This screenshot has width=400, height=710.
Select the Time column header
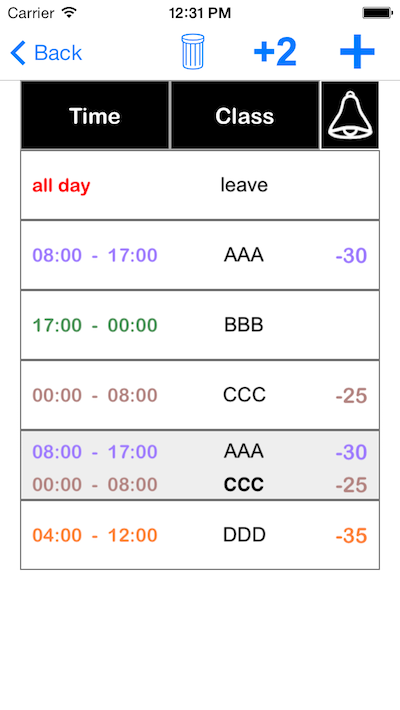(95, 115)
